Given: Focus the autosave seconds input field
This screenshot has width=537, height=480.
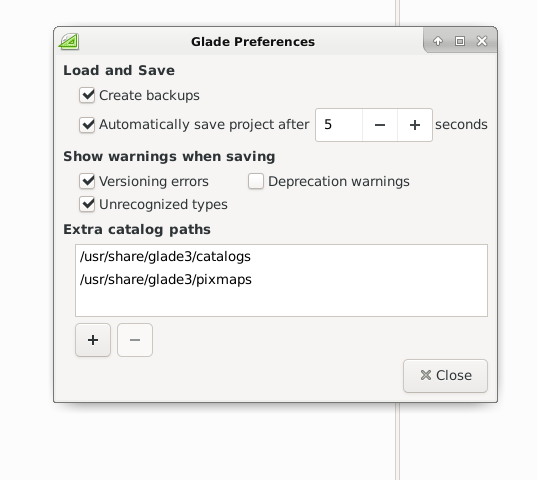Looking at the screenshot, I should 339,125.
